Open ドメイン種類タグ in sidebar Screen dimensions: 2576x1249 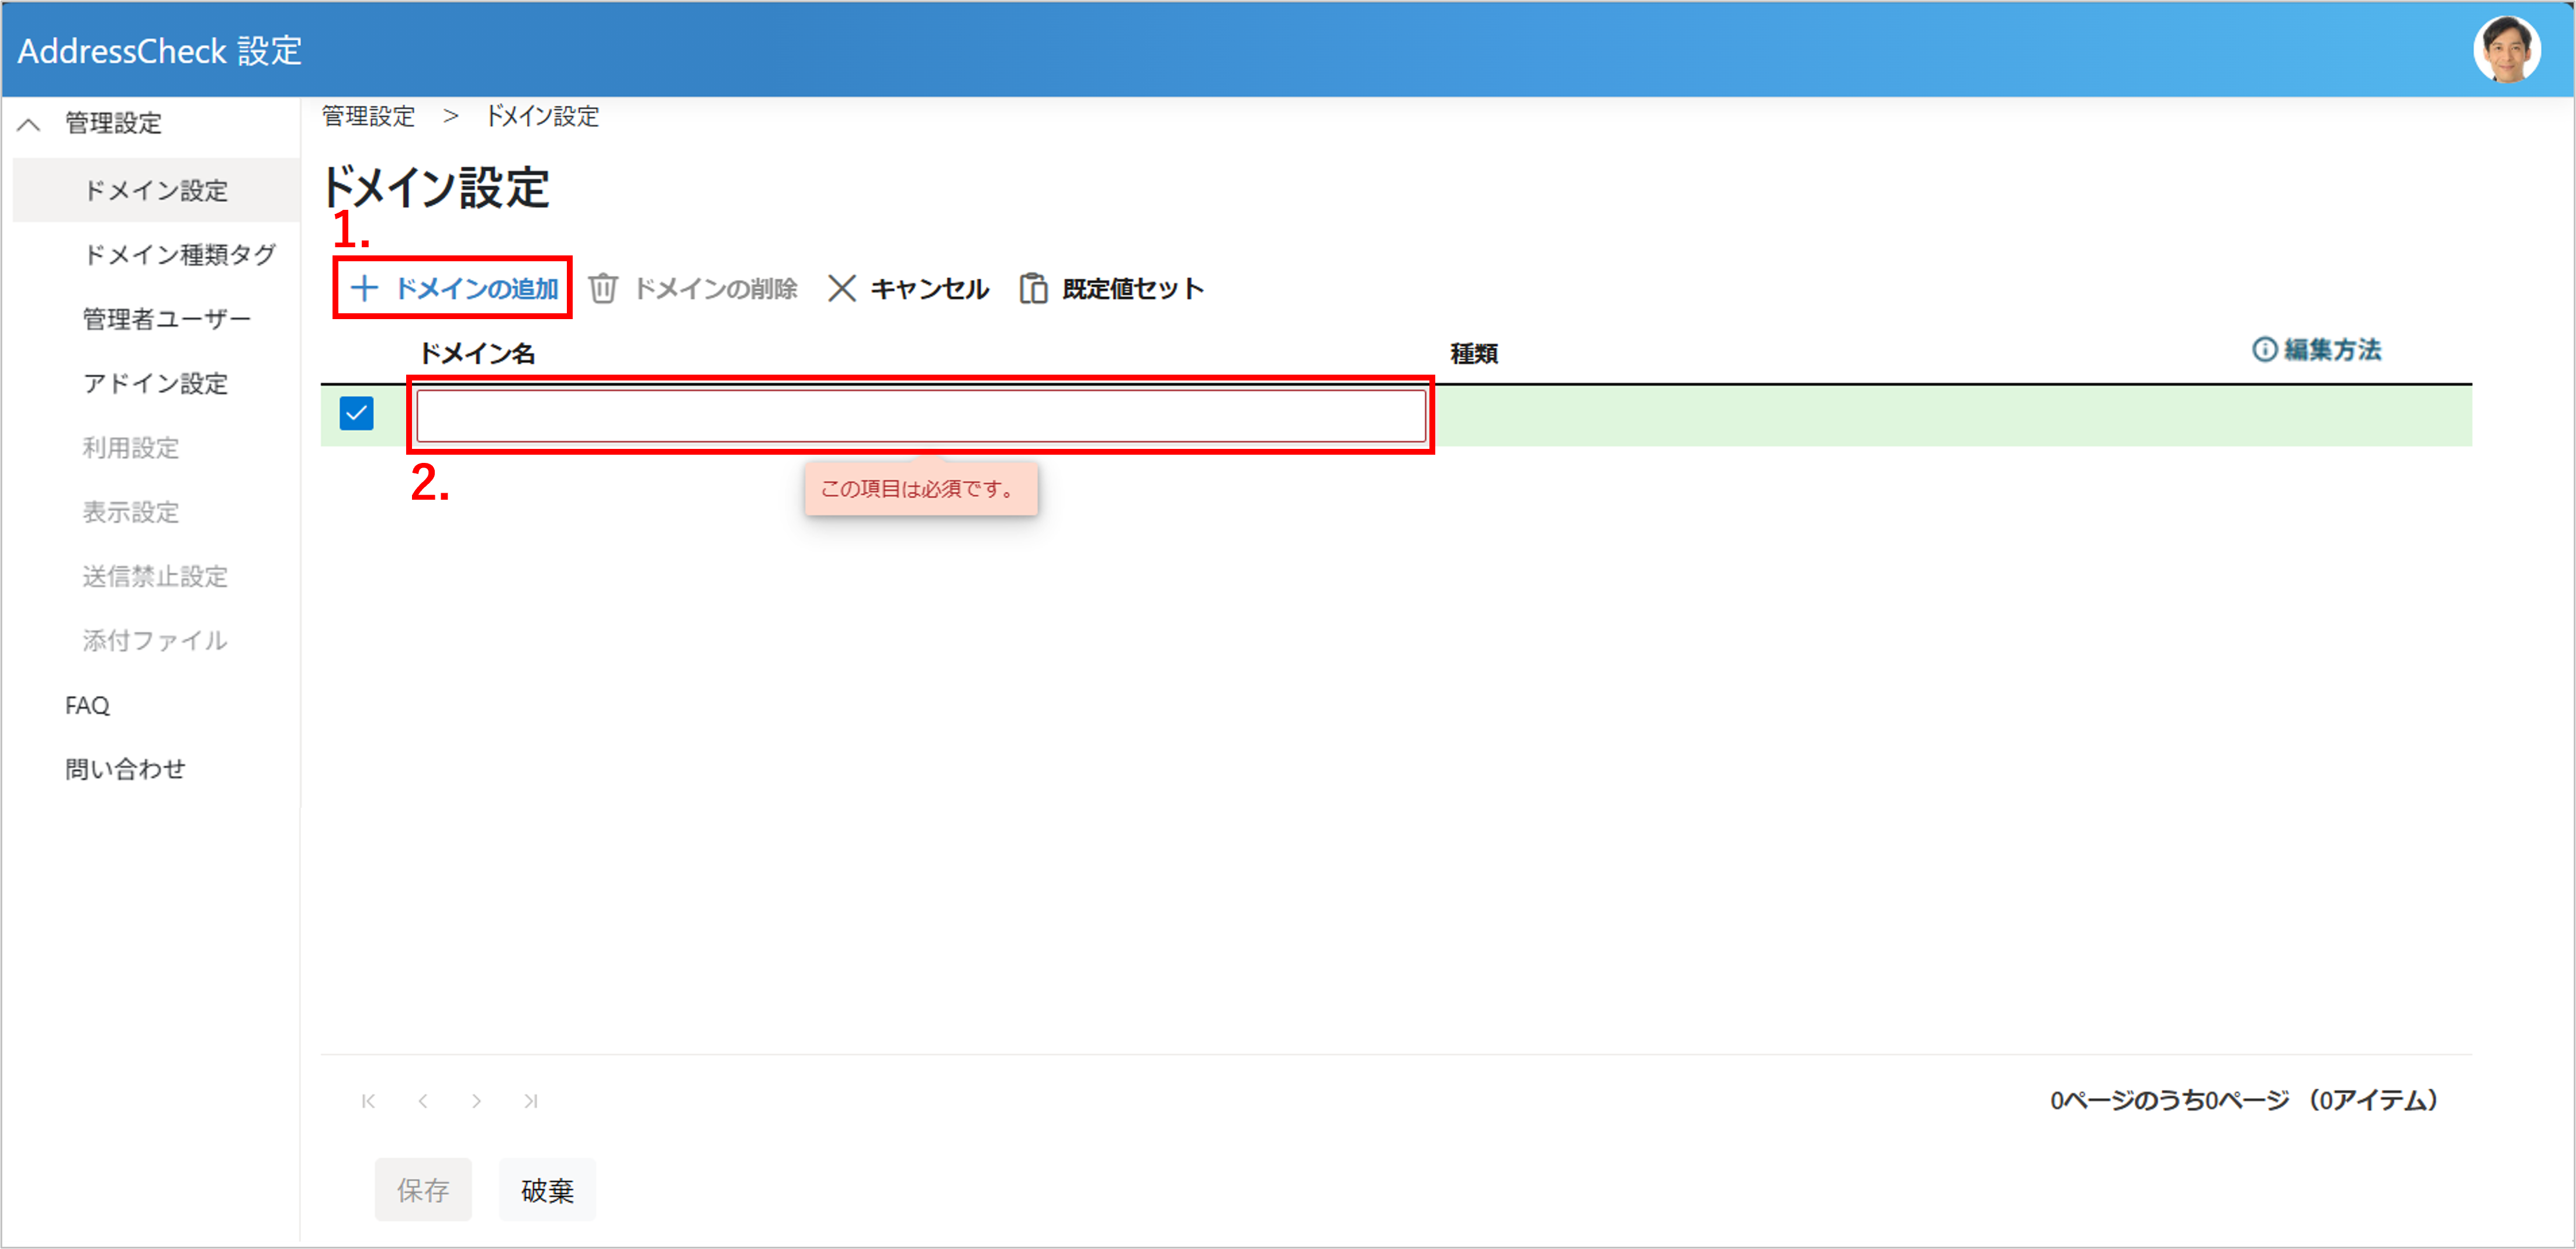pos(179,255)
